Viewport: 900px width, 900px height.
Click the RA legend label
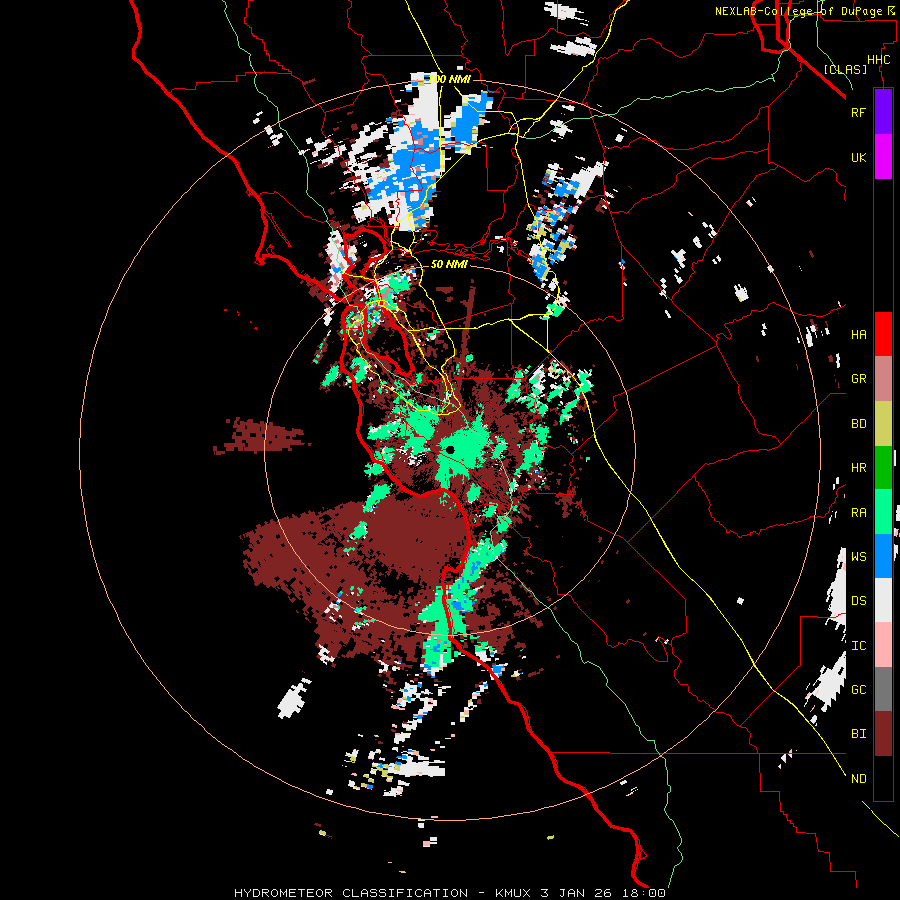pyautogui.click(x=858, y=512)
